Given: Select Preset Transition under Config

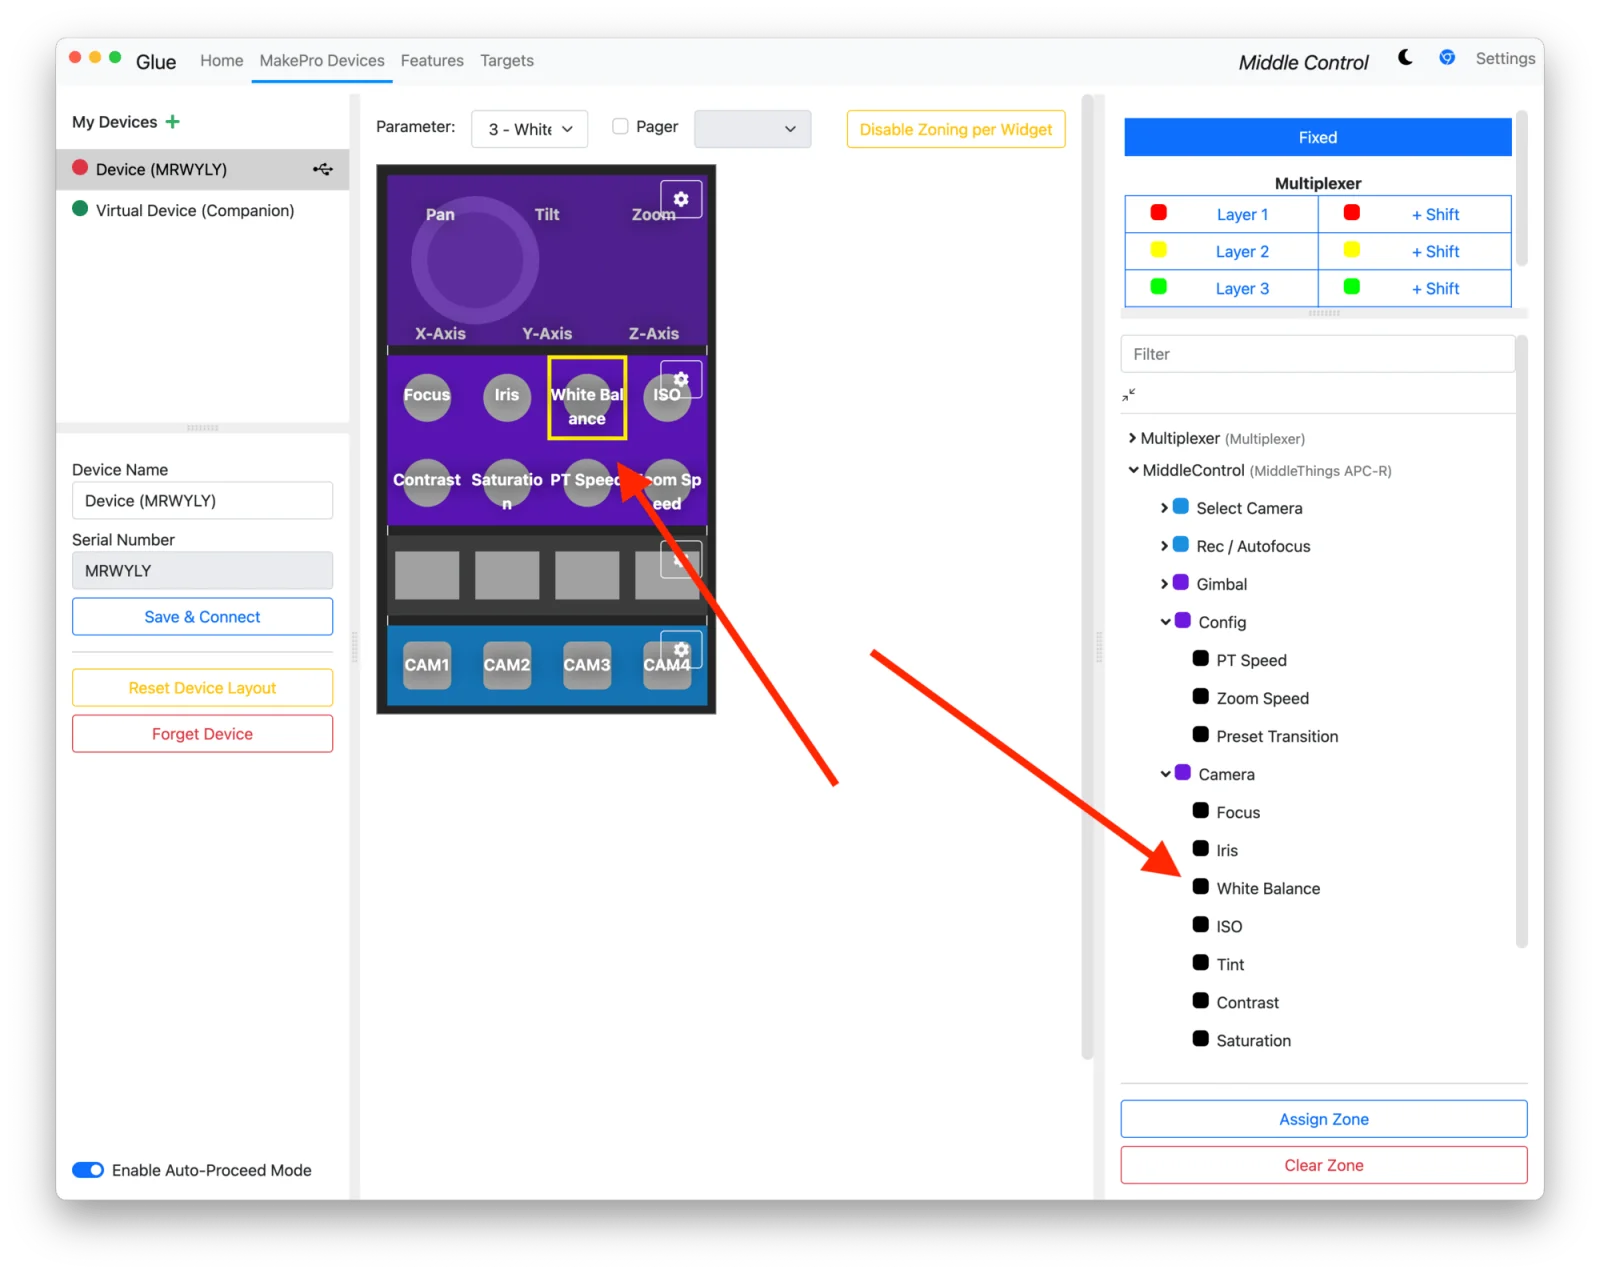Looking at the screenshot, I should (x=1277, y=736).
